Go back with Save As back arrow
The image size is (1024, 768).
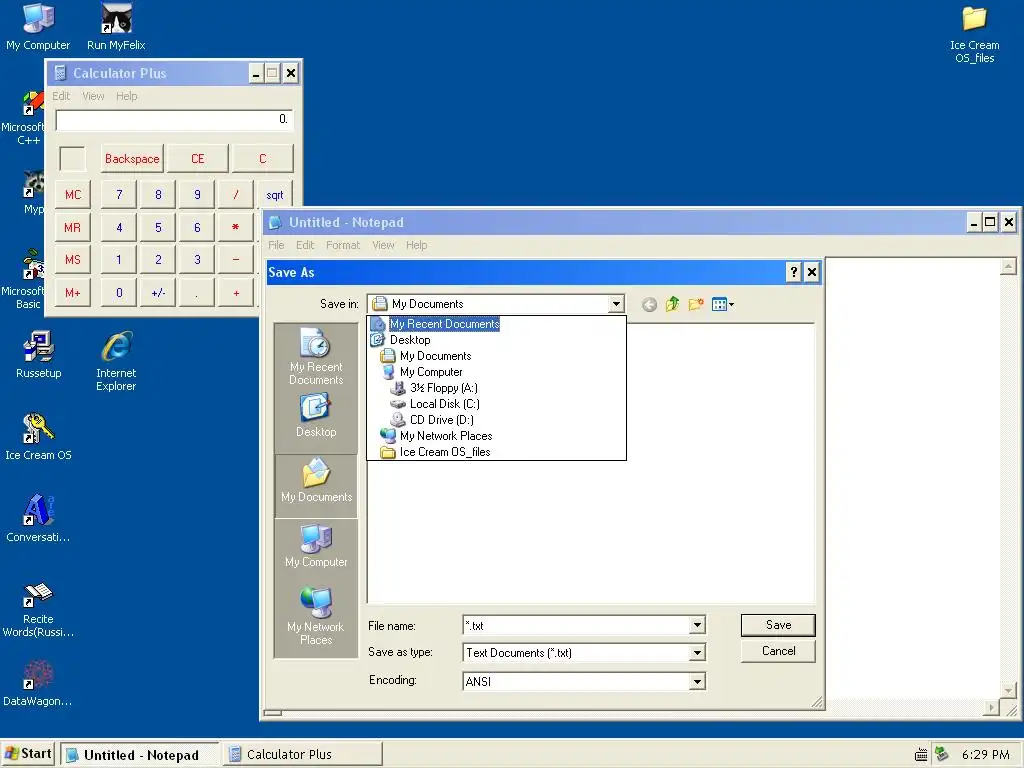[x=648, y=304]
